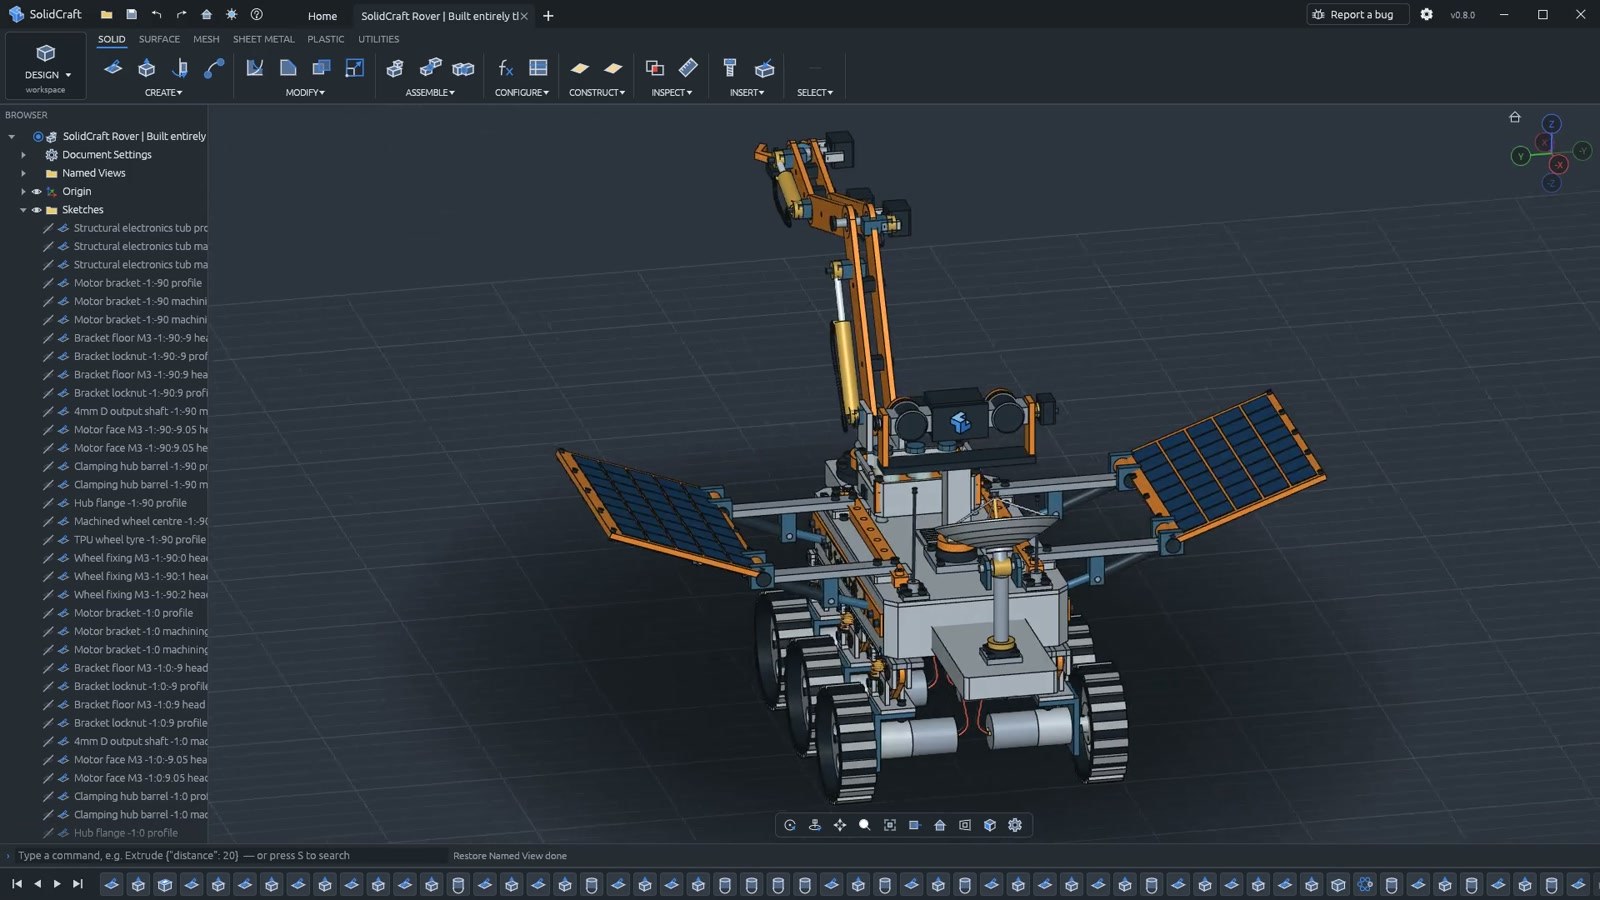Viewport: 1600px width, 900px height.
Task: Click the Save icon in title bar
Action: (x=131, y=15)
